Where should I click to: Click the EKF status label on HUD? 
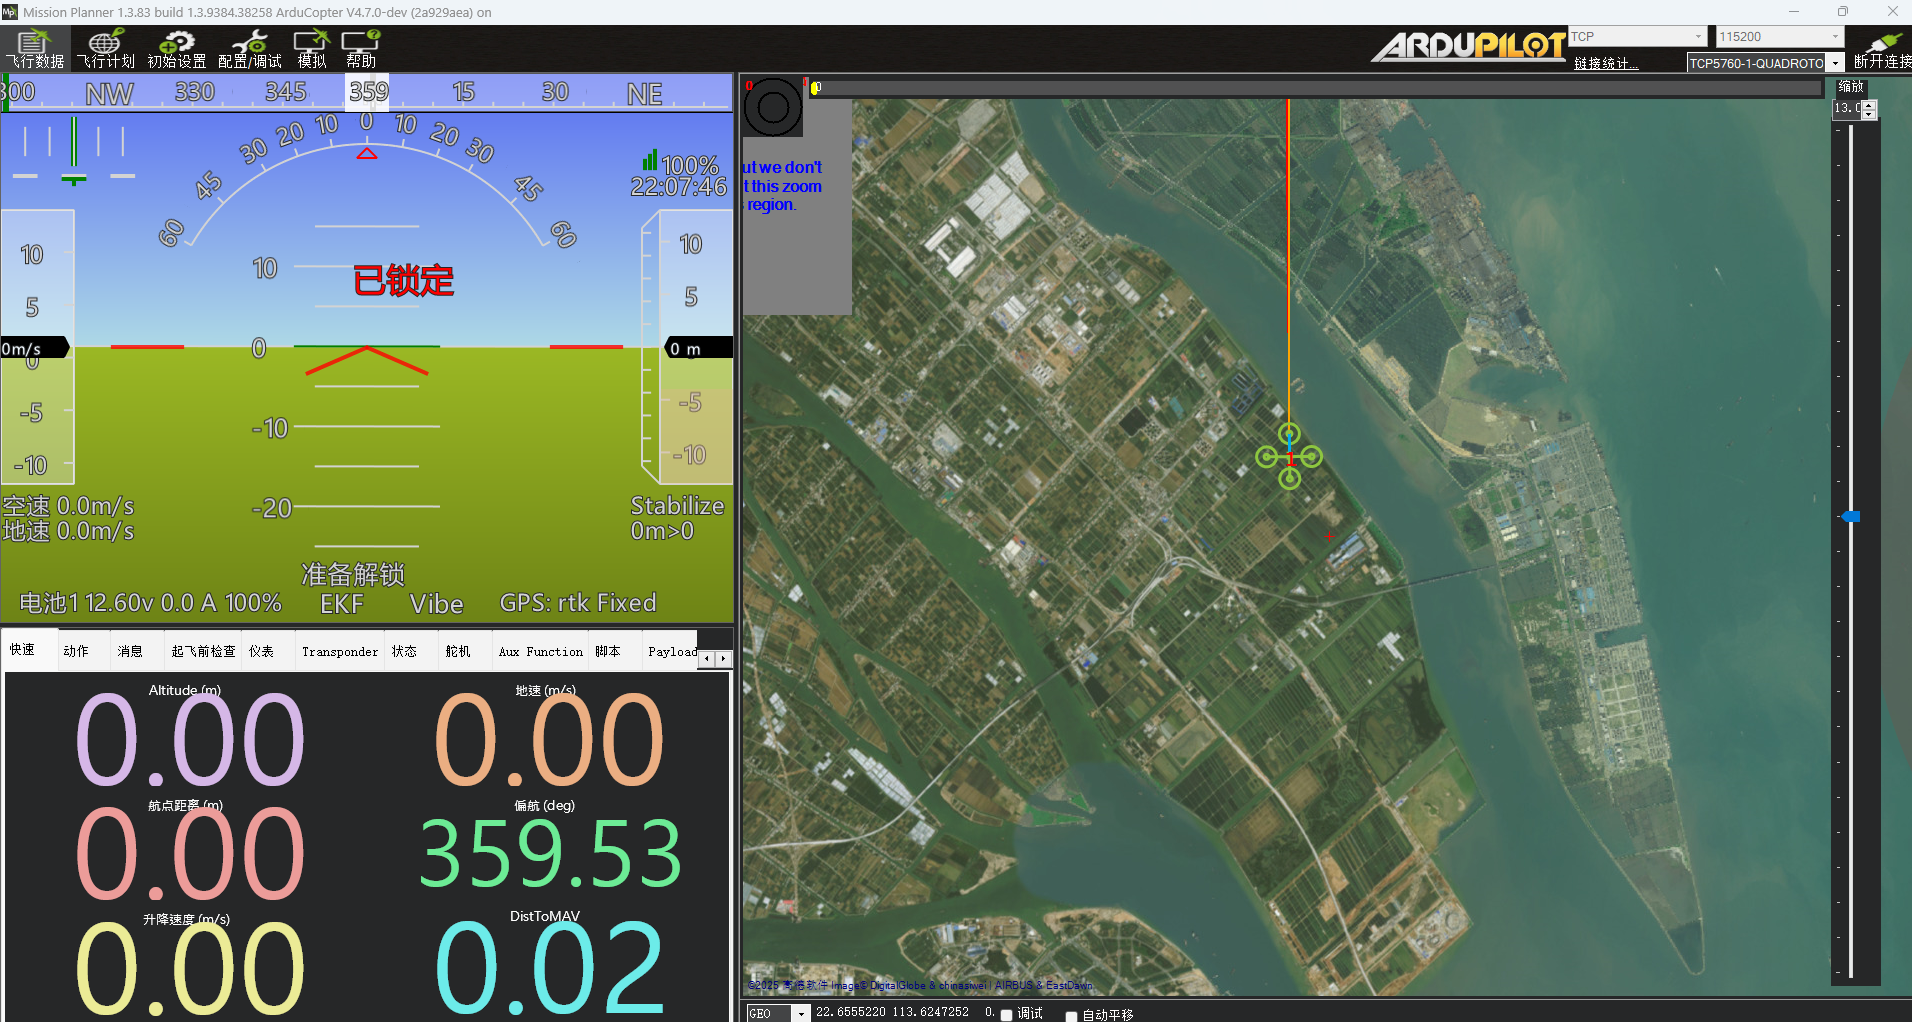coord(341,604)
